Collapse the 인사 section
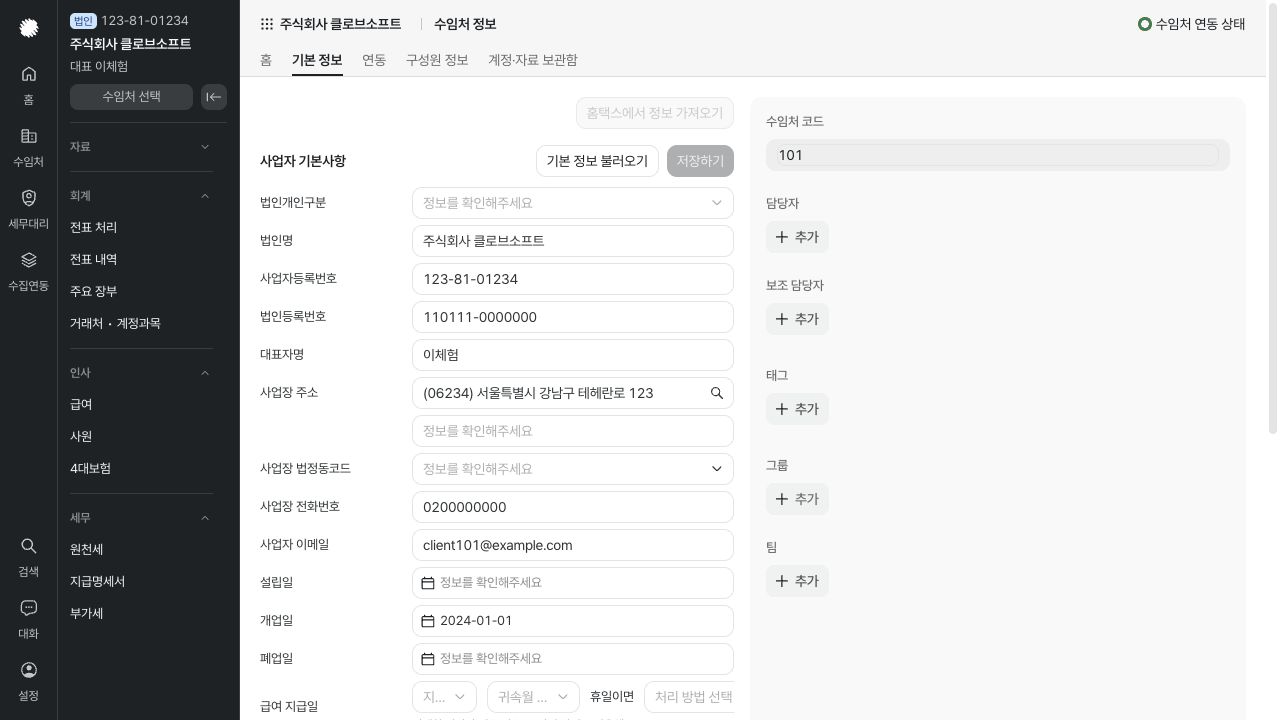1280x720 pixels. point(141,373)
